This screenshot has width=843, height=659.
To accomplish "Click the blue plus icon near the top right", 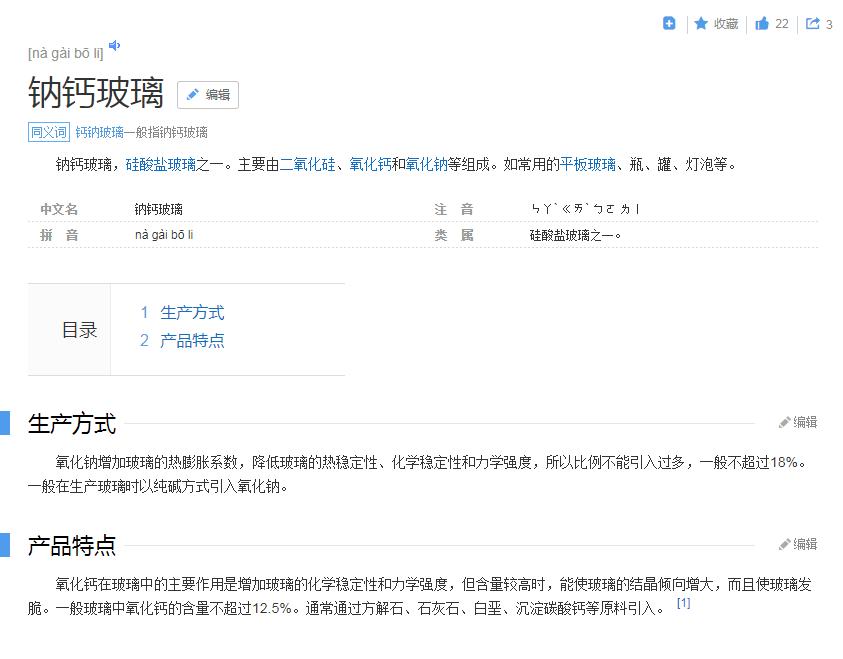I will click(668, 22).
